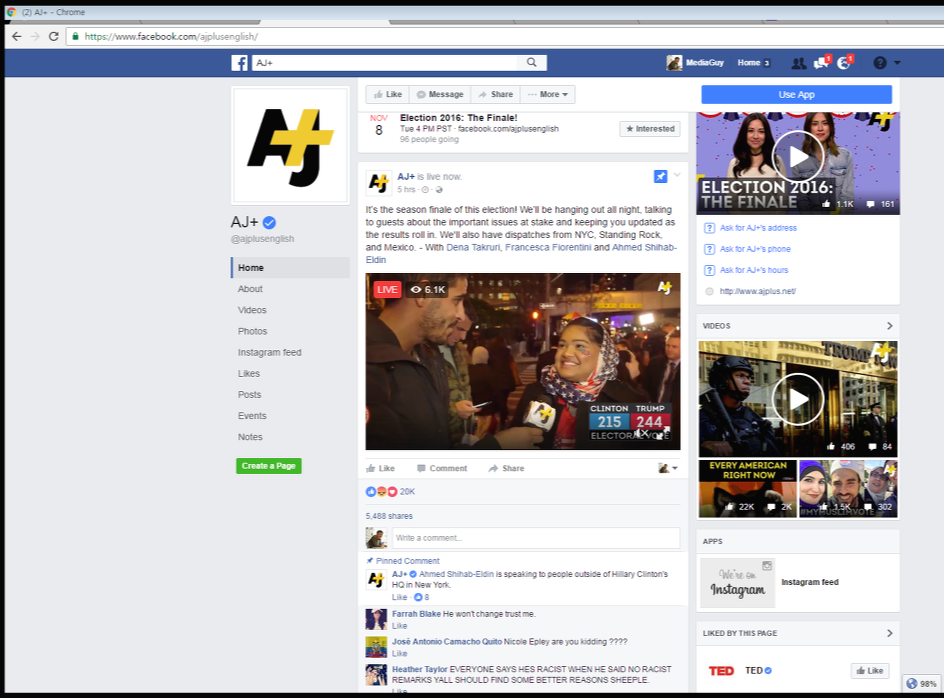Open the #MyMuslimVote video thumbnail
Screen dimensions: 944x698
point(848,488)
